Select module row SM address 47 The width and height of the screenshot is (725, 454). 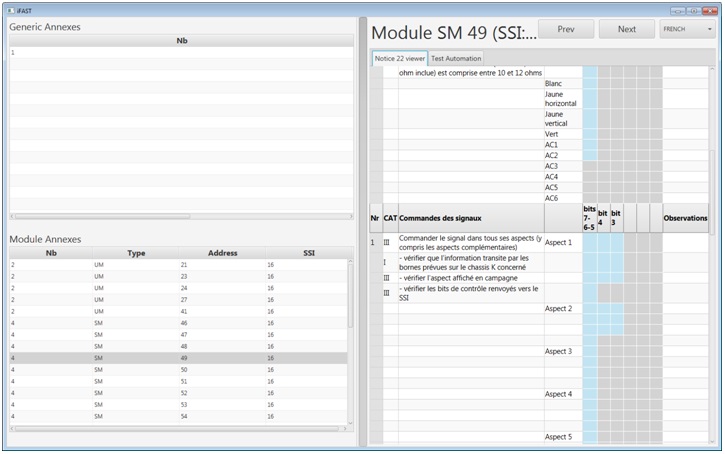click(x=178, y=334)
